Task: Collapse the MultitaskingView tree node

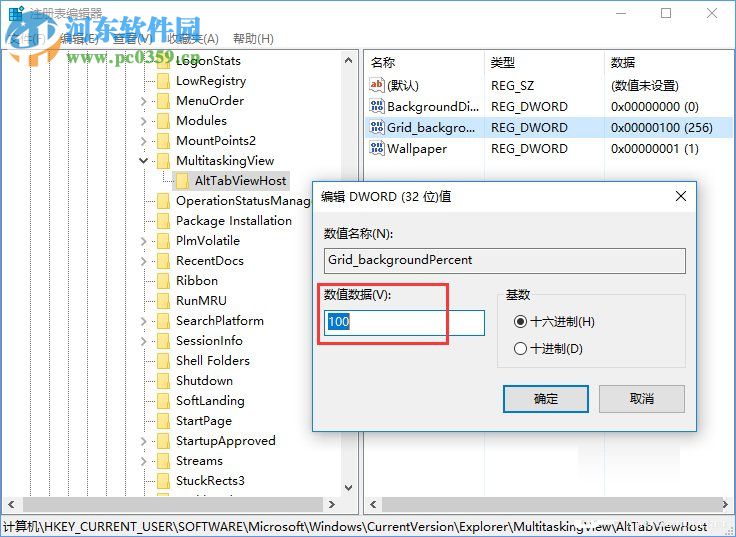Action: (144, 161)
